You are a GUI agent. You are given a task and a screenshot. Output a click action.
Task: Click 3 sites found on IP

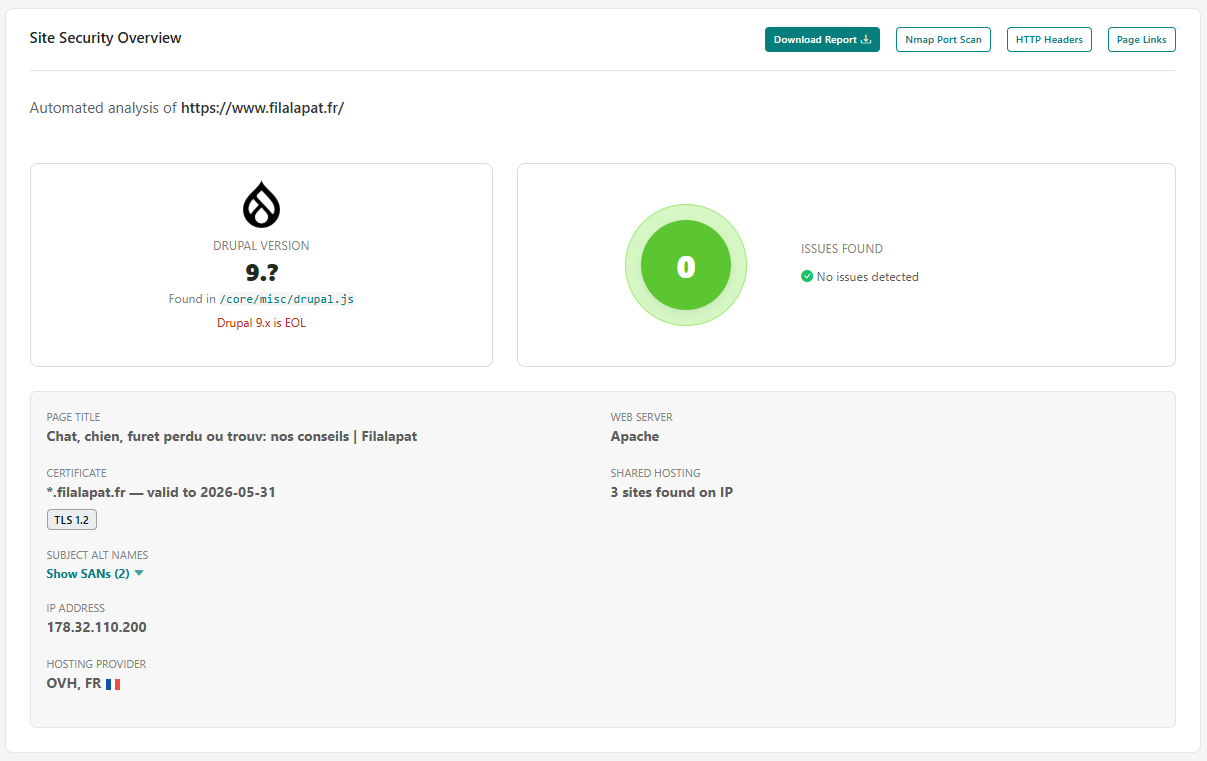click(x=672, y=492)
